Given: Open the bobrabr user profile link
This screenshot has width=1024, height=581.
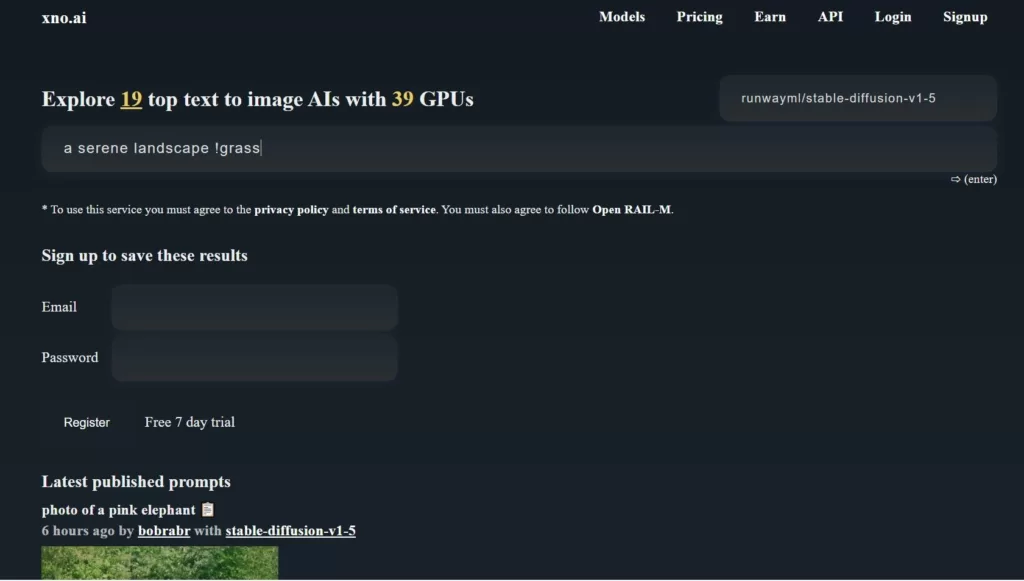Looking at the screenshot, I should pyautogui.click(x=163, y=531).
